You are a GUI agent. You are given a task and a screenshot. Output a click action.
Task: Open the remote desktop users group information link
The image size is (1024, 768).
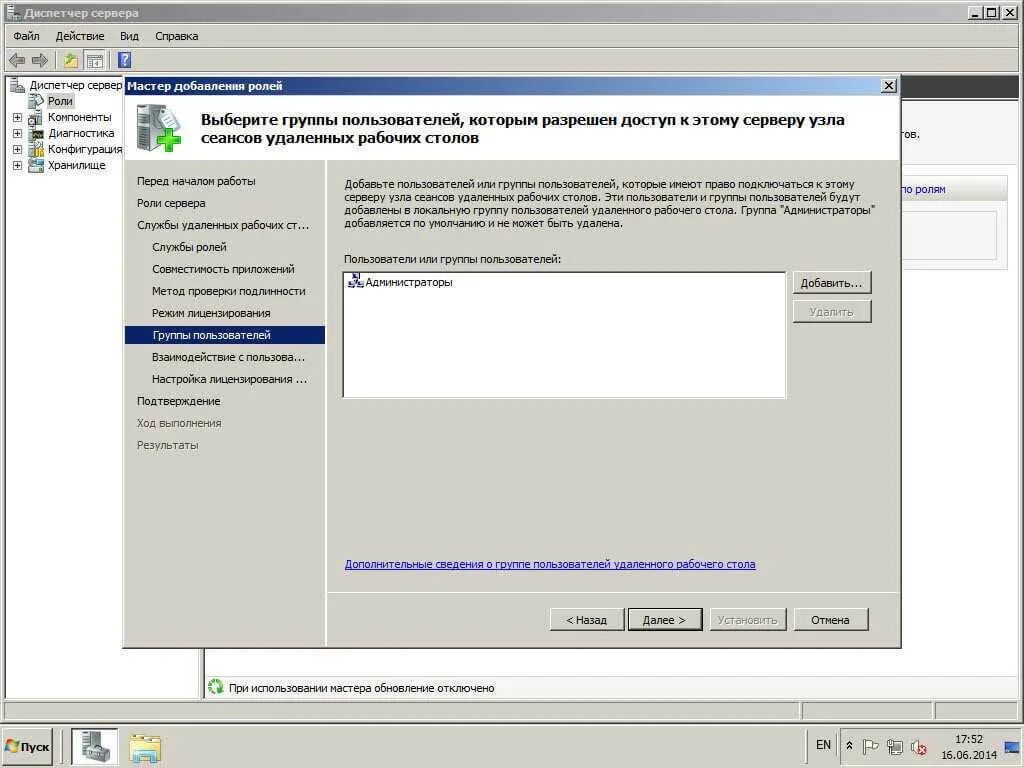[548, 563]
